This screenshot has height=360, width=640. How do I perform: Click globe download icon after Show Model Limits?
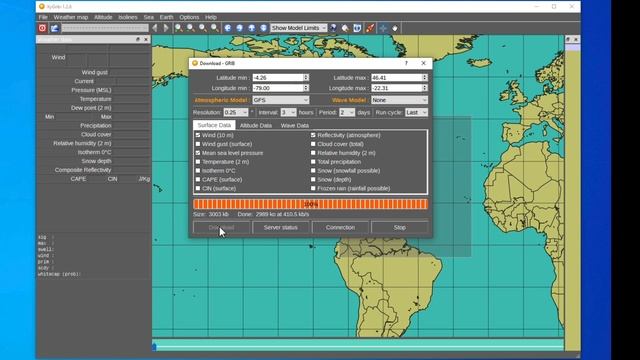click(333, 28)
